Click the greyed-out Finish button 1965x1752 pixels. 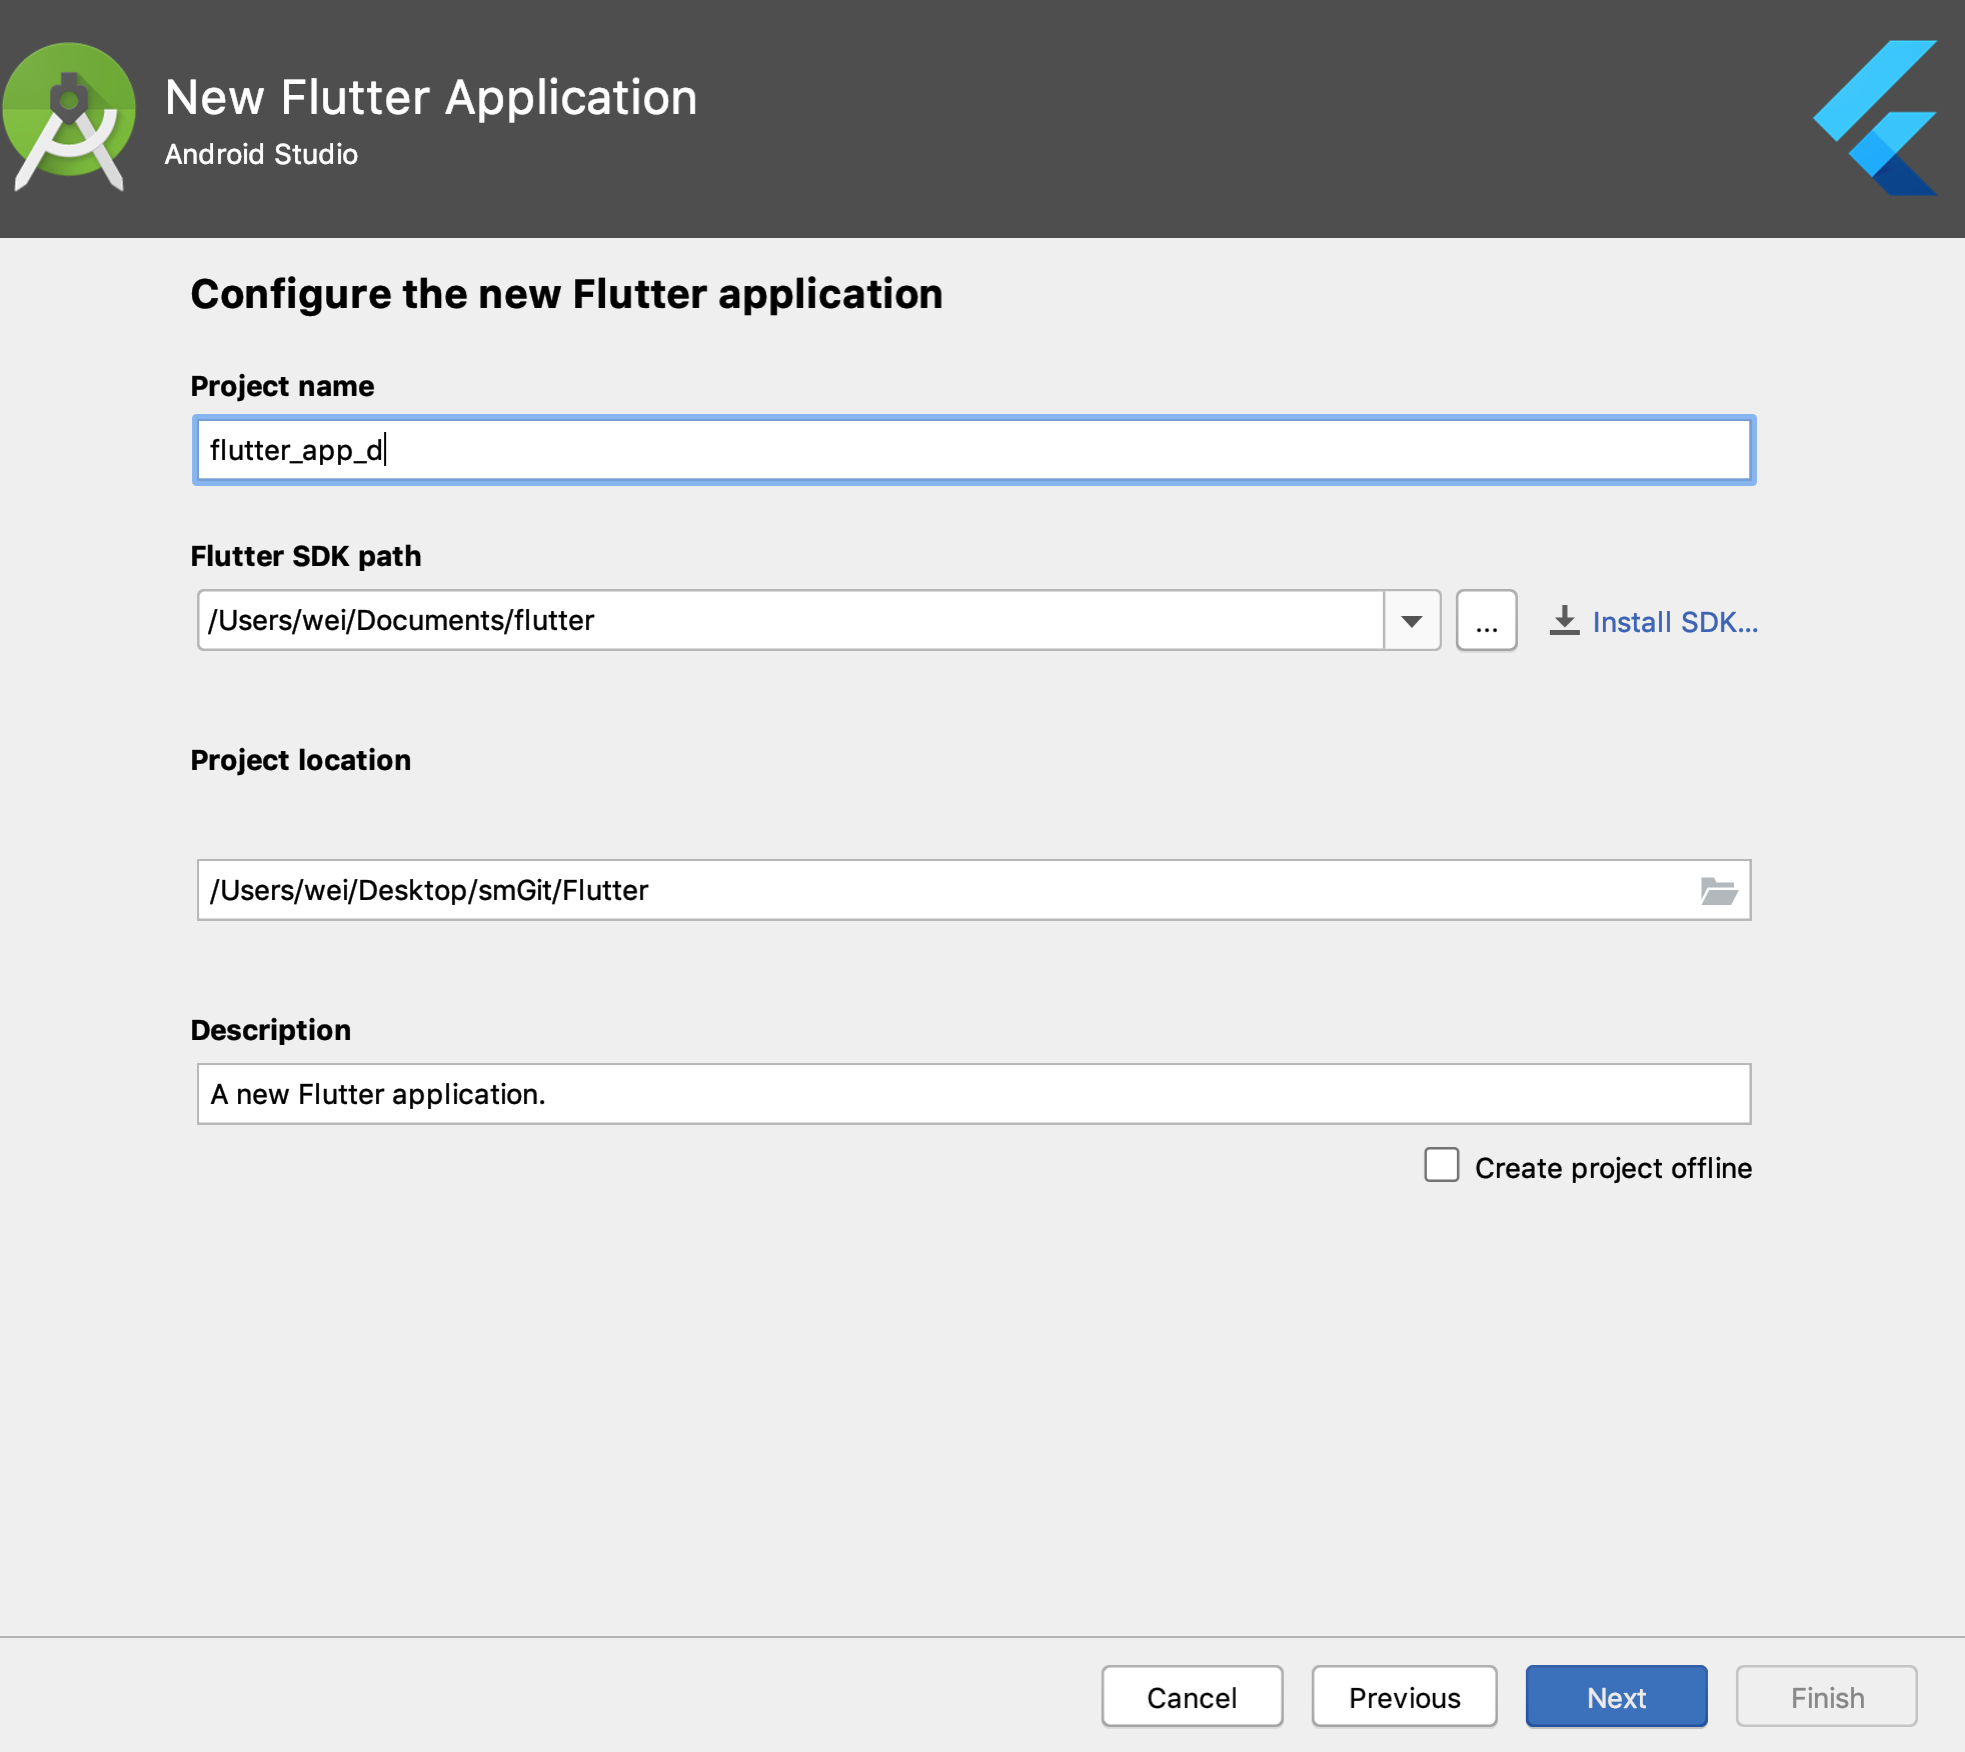[1826, 1697]
